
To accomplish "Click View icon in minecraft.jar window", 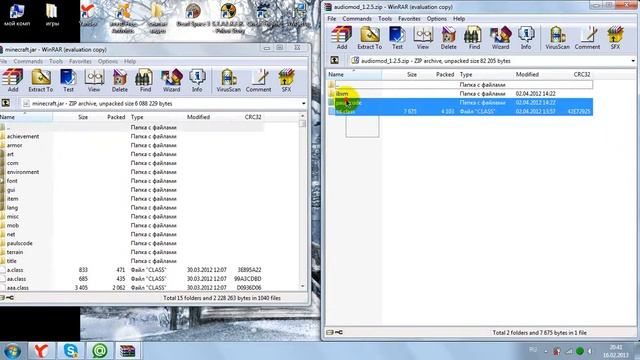I will [94, 80].
